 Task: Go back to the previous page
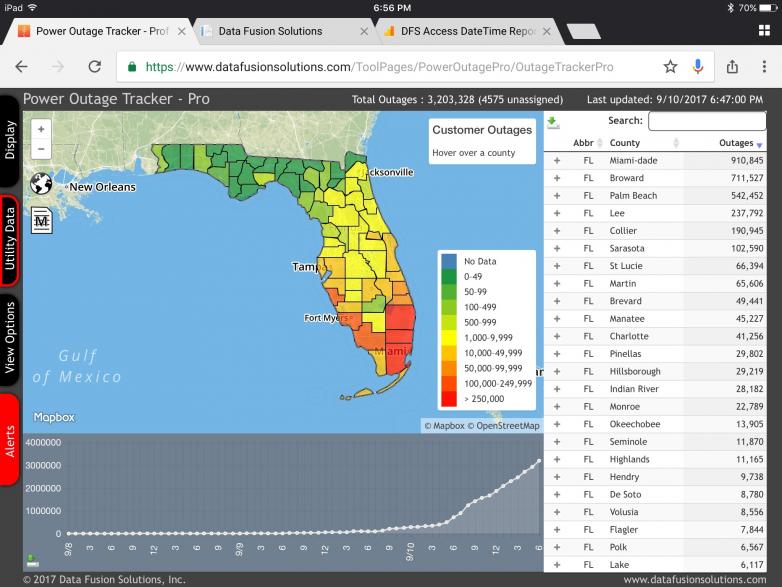(21, 66)
